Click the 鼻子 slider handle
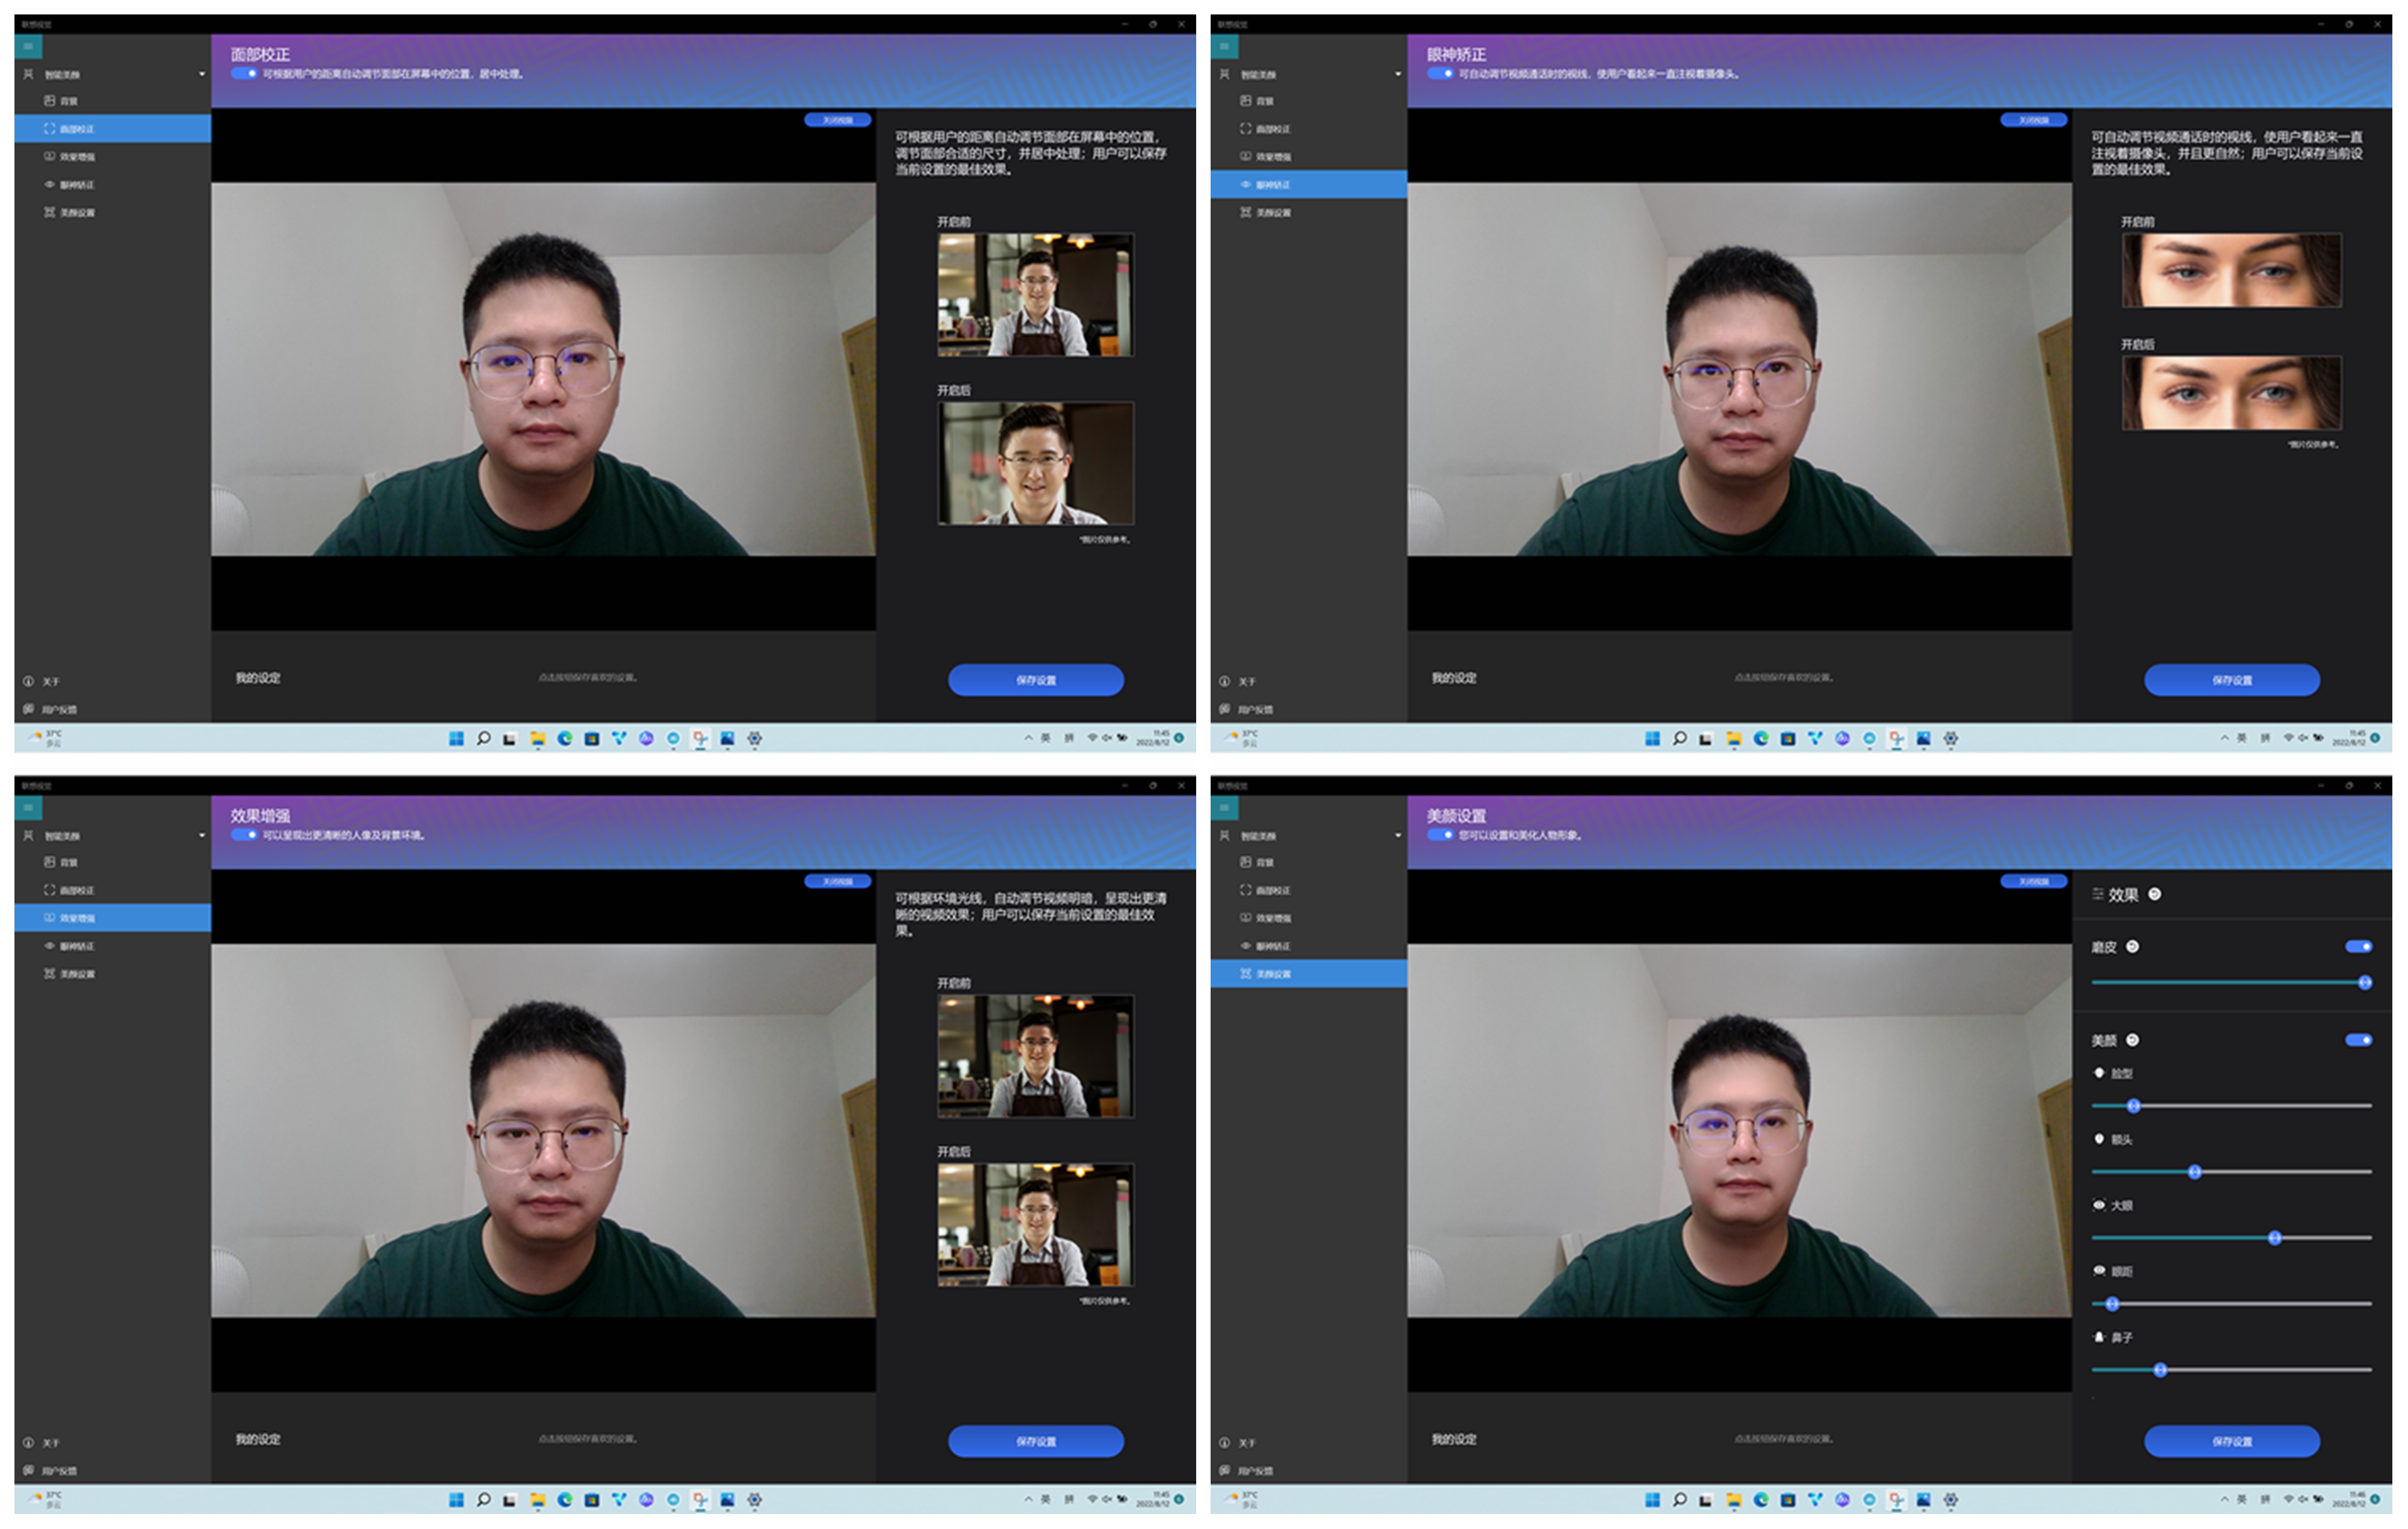 (2160, 1369)
